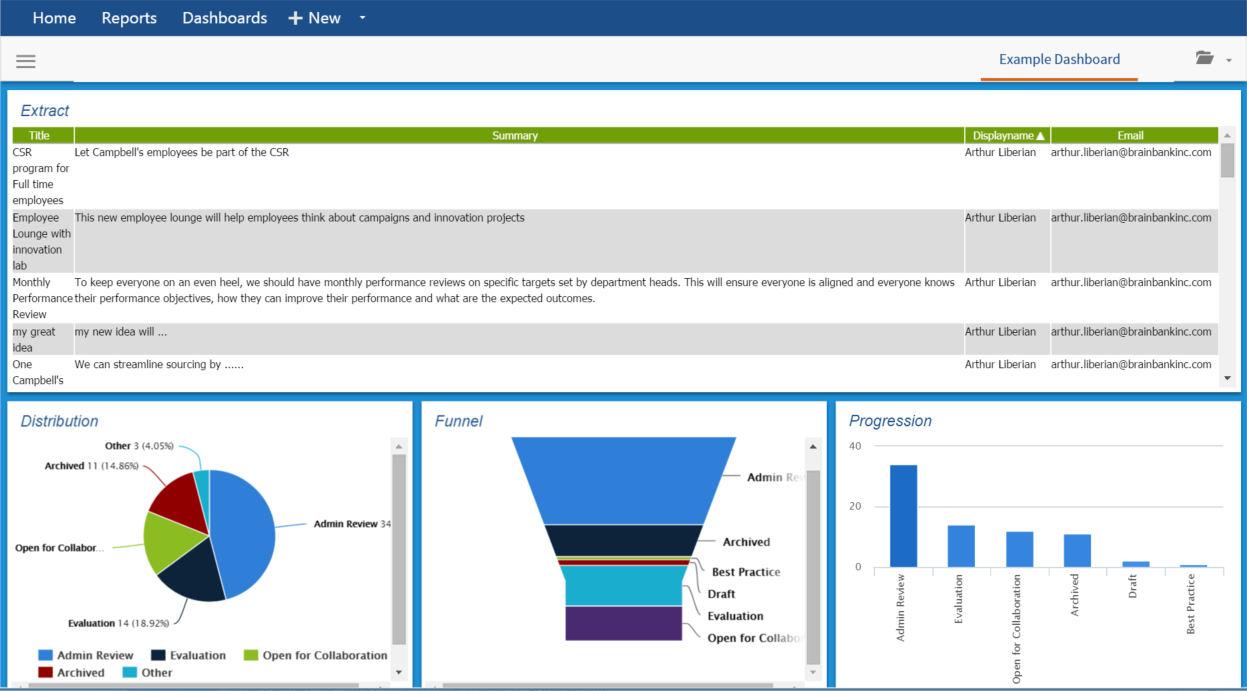Sort by the Title column header
The width and height of the screenshot is (1247, 691).
click(38, 135)
